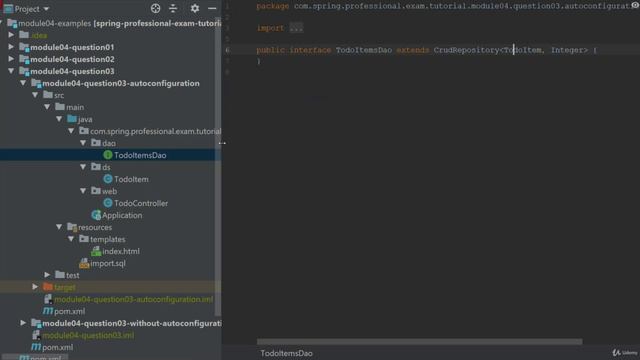This screenshot has height=360, width=640.
Task: Select pom.xml below module04-question03.iml
Action: [58, 347]
